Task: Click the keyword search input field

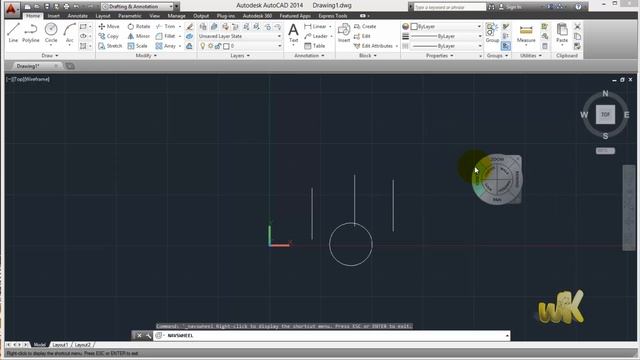Action: [x=450, y=7]
